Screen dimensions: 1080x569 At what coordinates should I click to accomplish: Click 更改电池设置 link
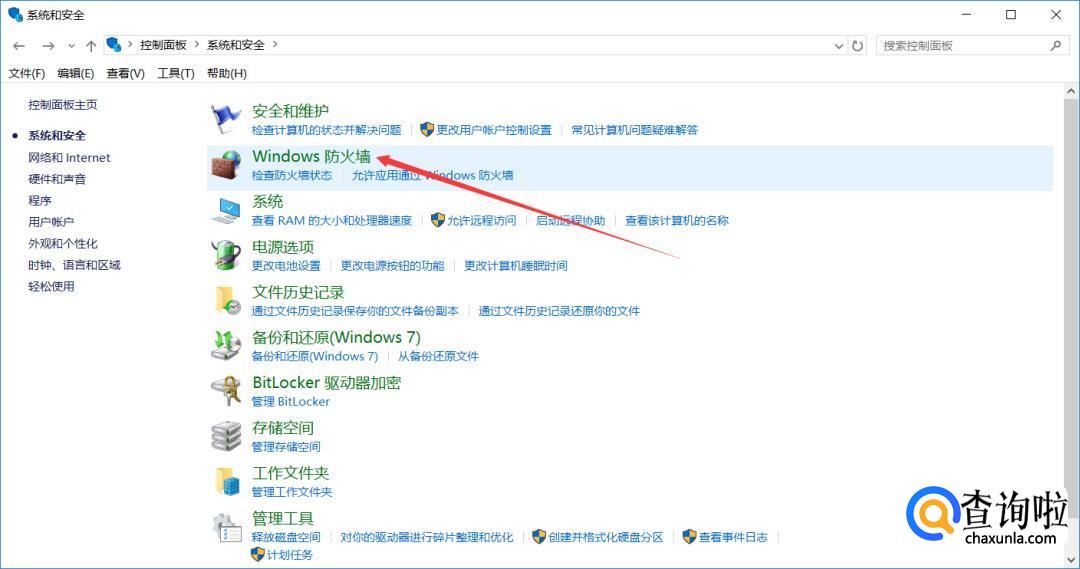286,266
